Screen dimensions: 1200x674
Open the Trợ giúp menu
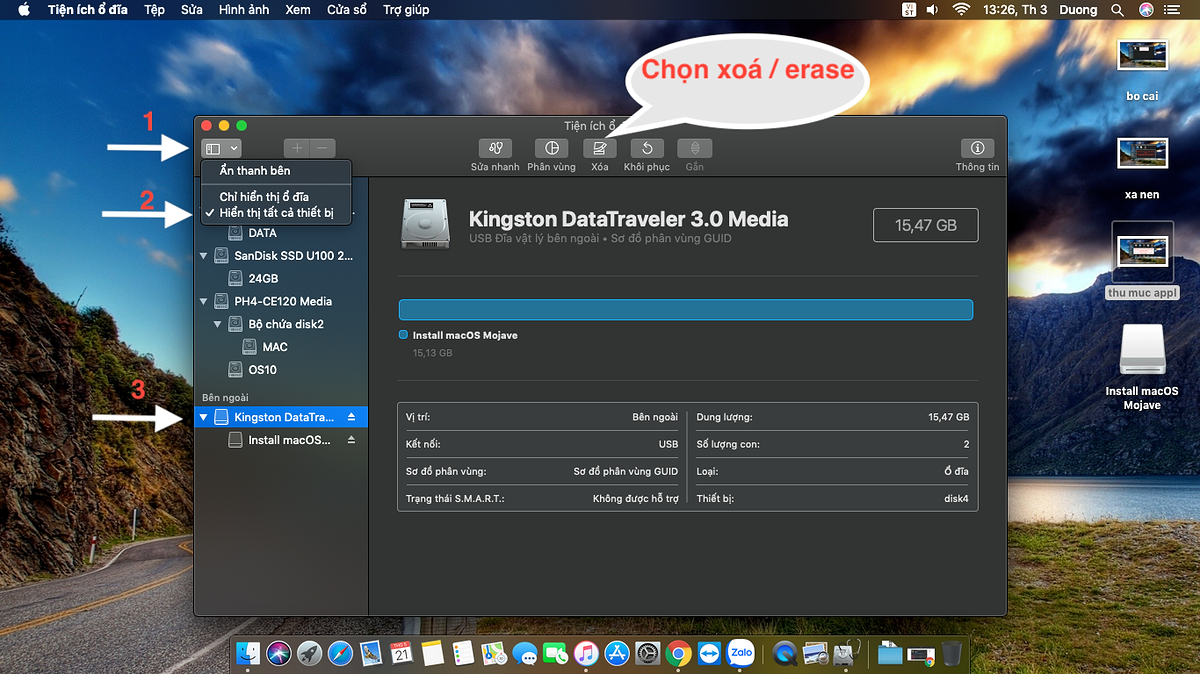[x=406, y=10]
